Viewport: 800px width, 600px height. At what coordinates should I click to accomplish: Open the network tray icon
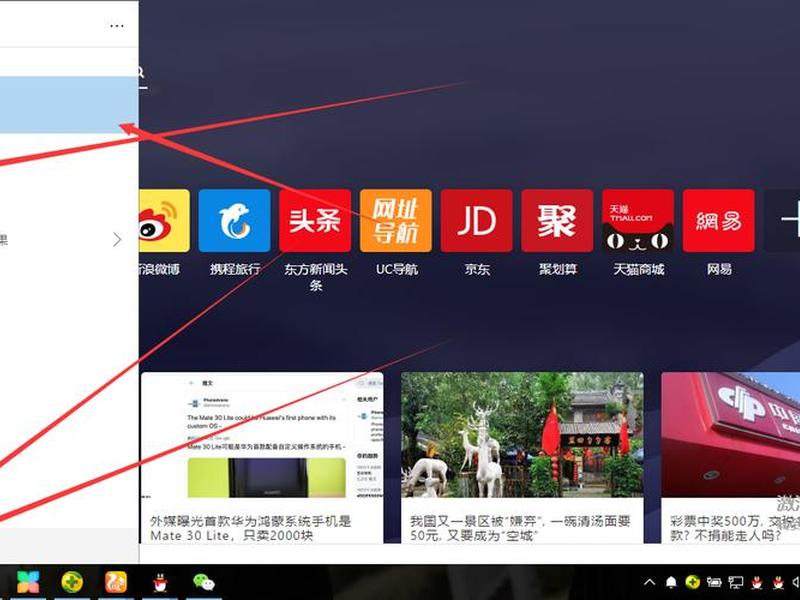click(735, 582)
